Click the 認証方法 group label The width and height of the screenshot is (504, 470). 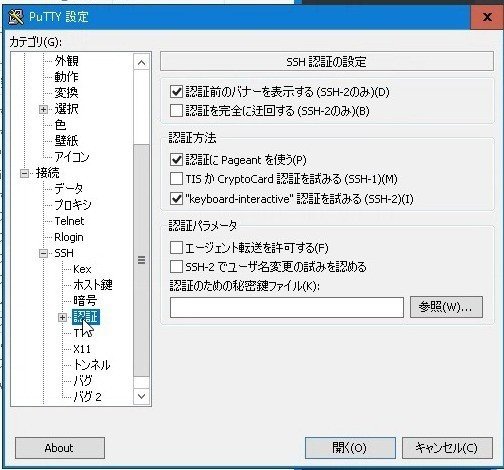[x=193, y=138]
